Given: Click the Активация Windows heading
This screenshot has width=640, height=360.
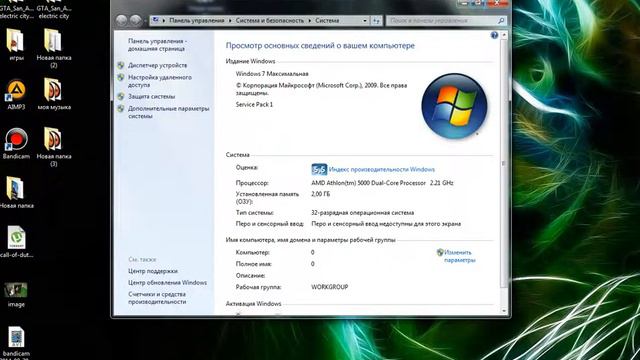Looking at the screenshot, I should point(253,304).
